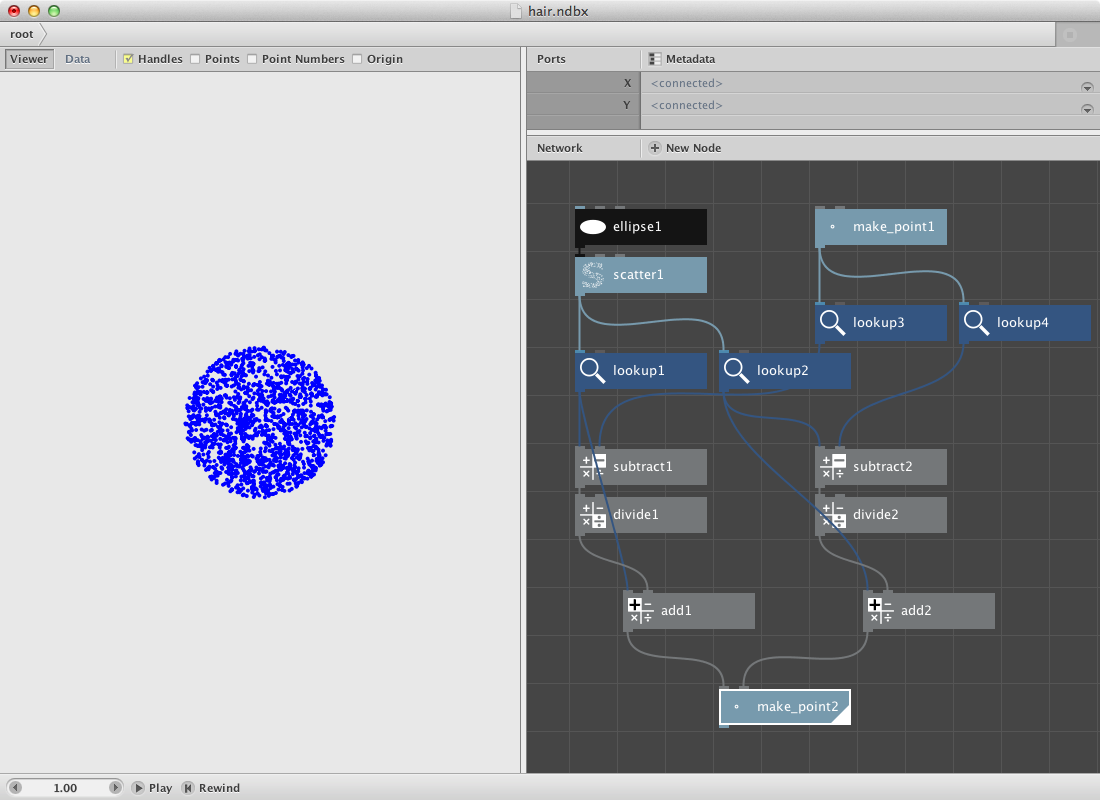Toggle the Point Numbers checkbox
Image resolution: width=1100 pixels, height=800 pixels.
(x=252, y=59)
